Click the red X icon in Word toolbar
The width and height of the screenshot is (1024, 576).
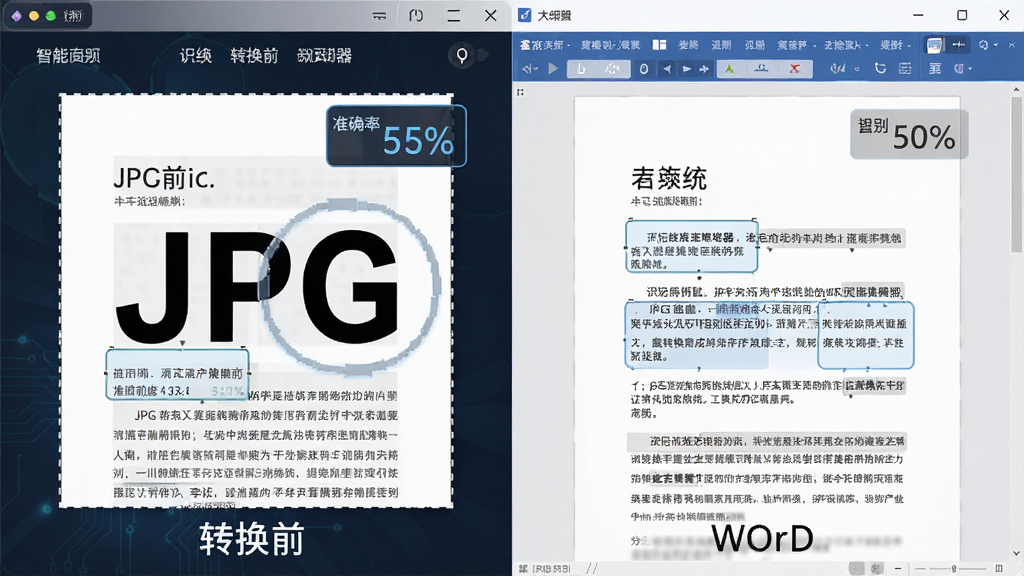tap(795, 69)
